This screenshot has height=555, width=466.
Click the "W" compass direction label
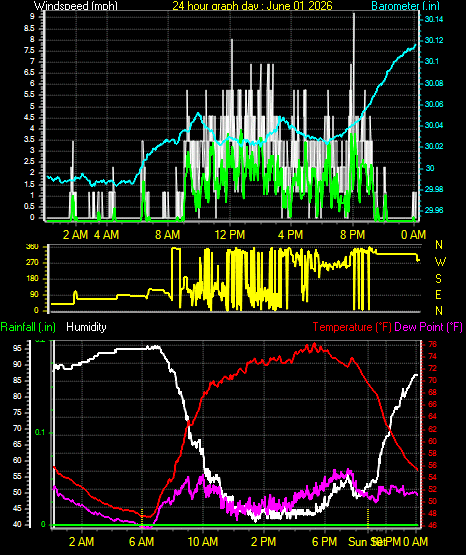click(x=440, y=262)
